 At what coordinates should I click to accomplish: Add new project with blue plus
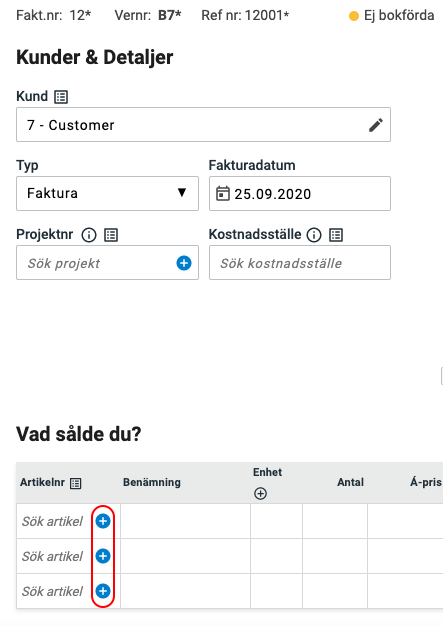184,263
